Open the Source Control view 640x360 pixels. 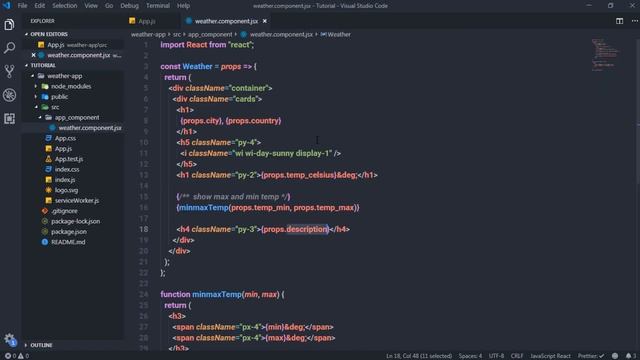click(9, 71)
